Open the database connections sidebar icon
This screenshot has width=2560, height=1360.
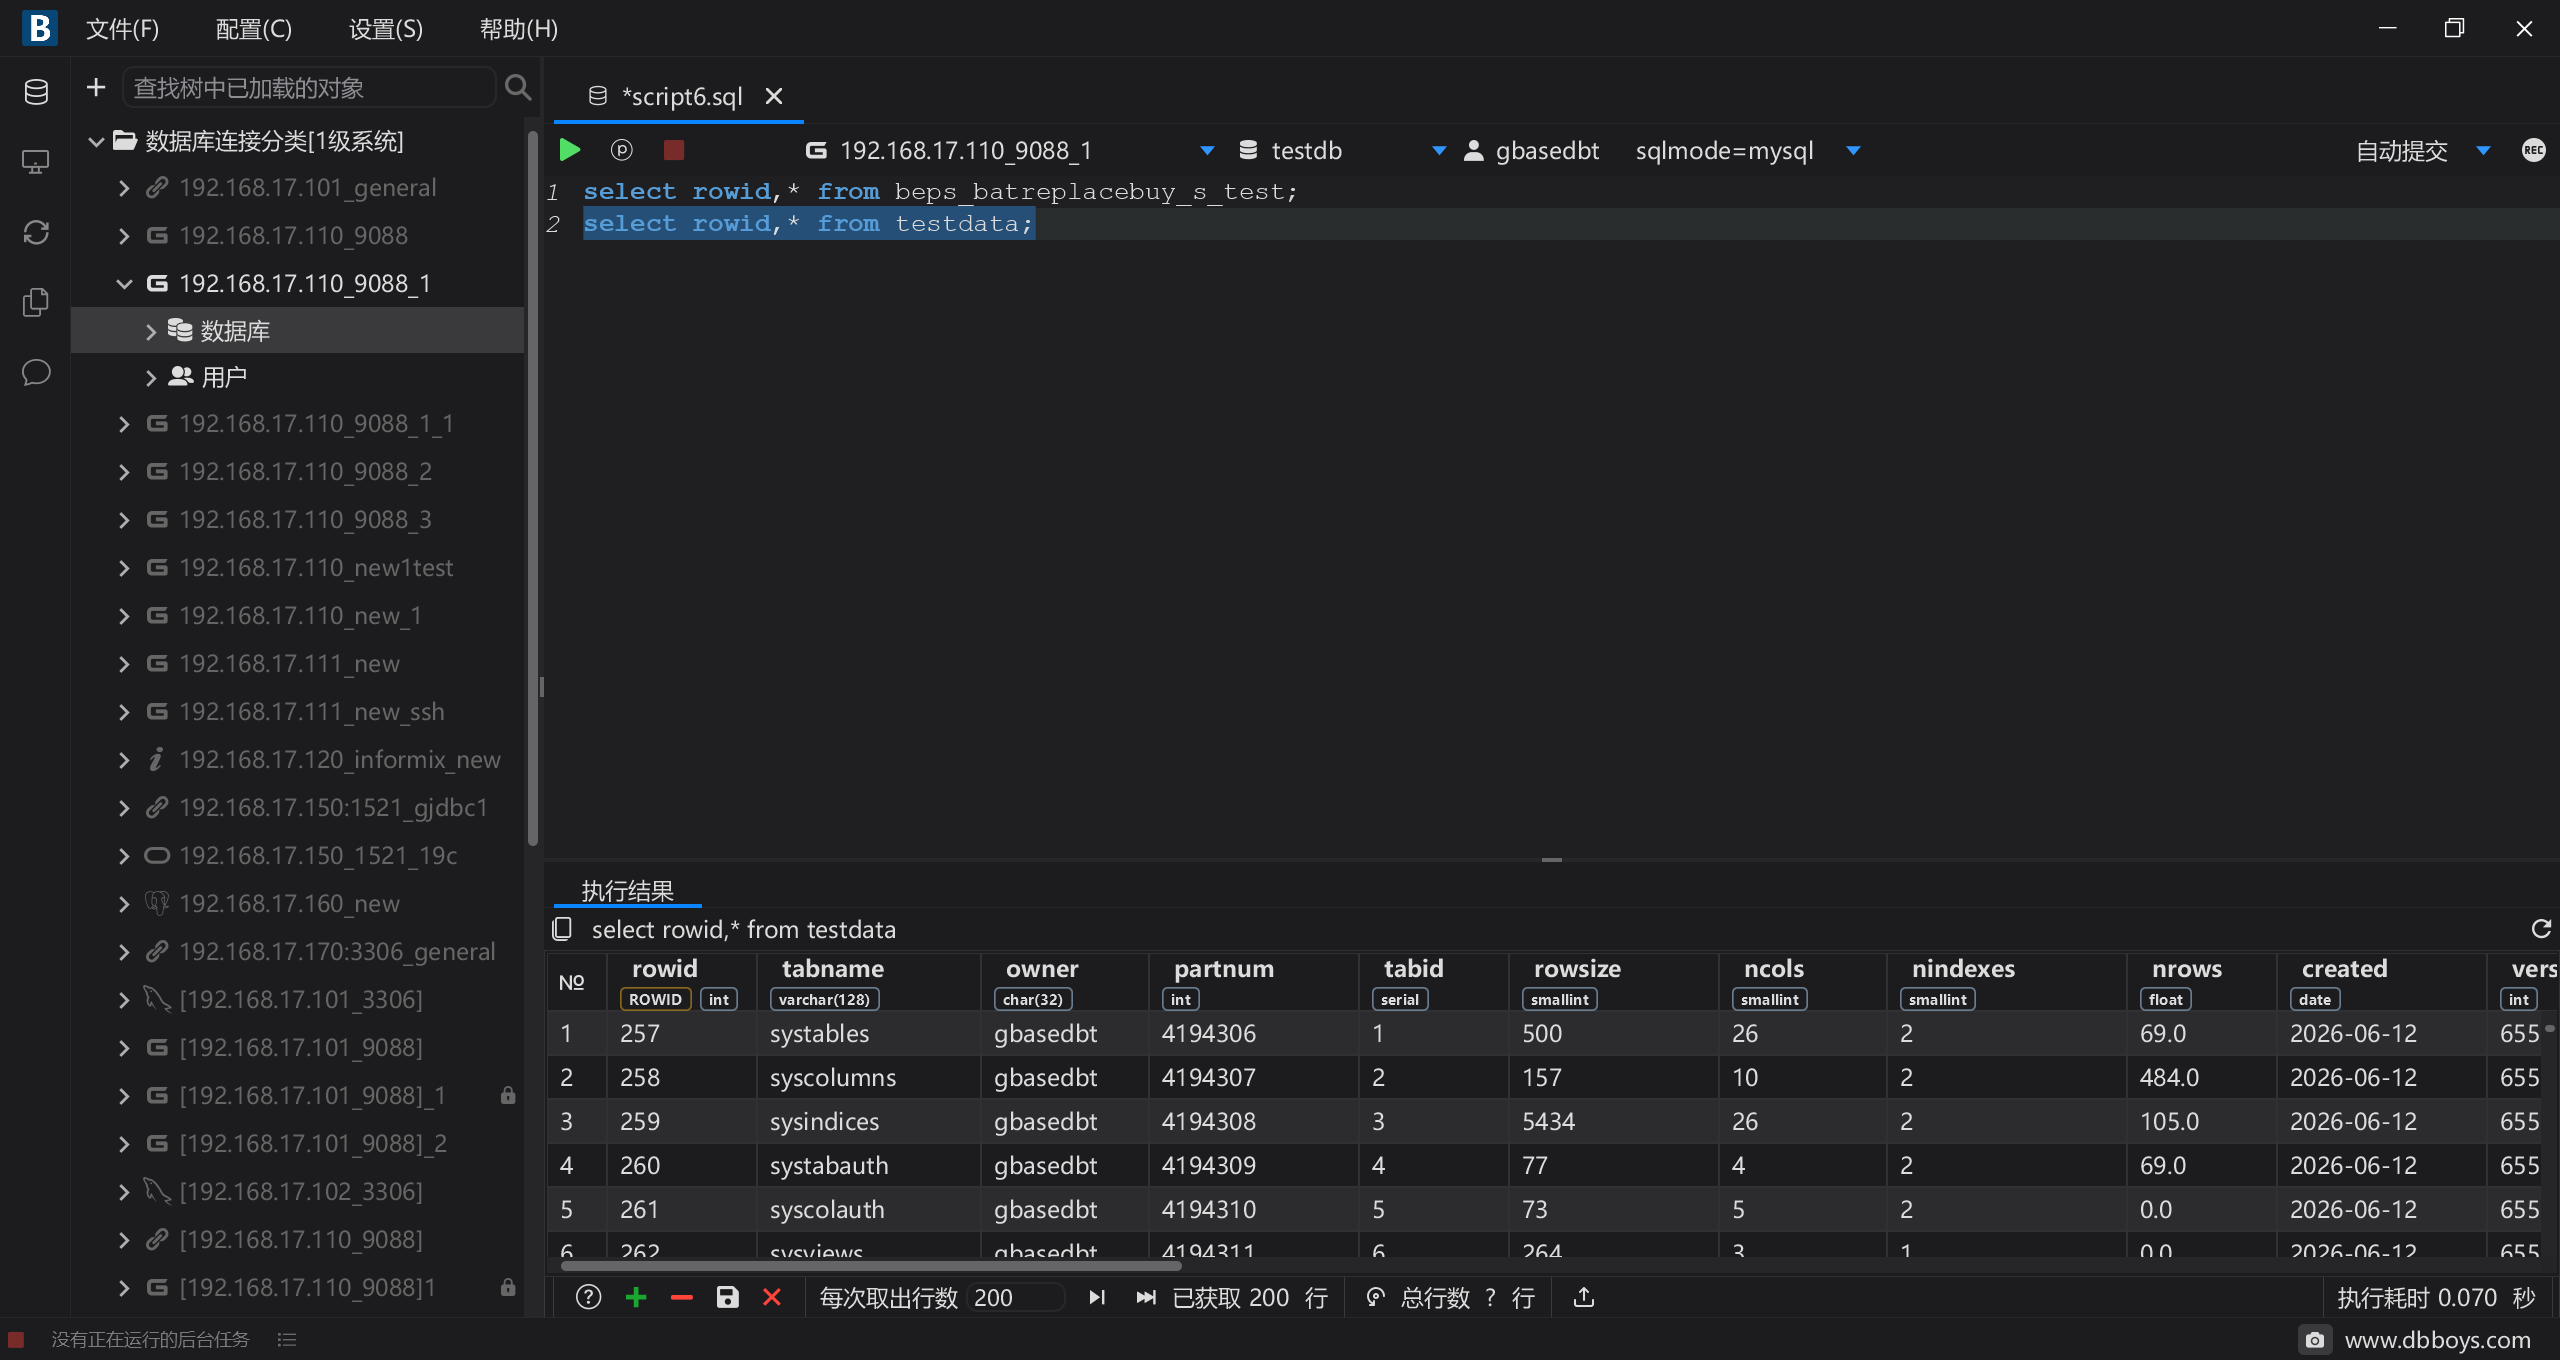(x=36, y=92)
